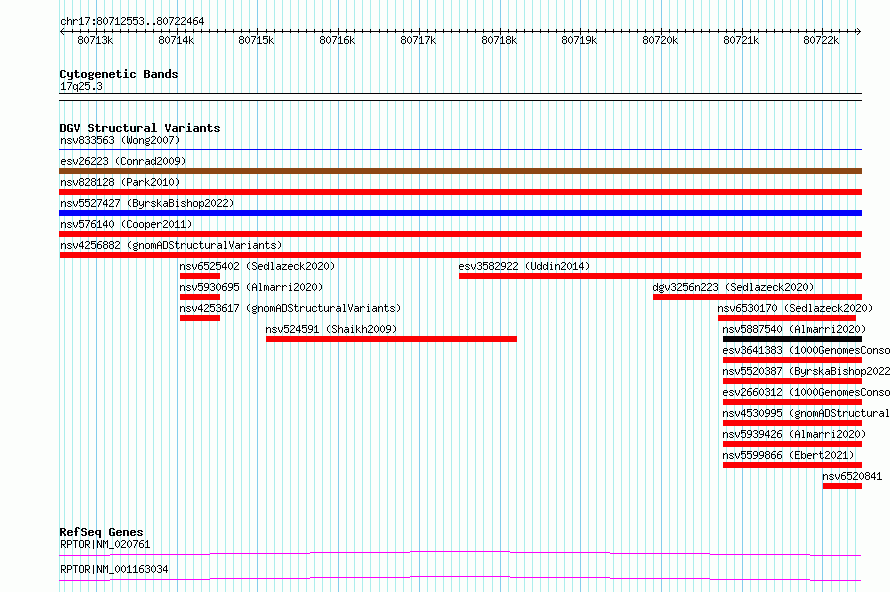Click the nsv6520841 variant label
Viewport: 890px width, 592px height.
coord(852,476)
